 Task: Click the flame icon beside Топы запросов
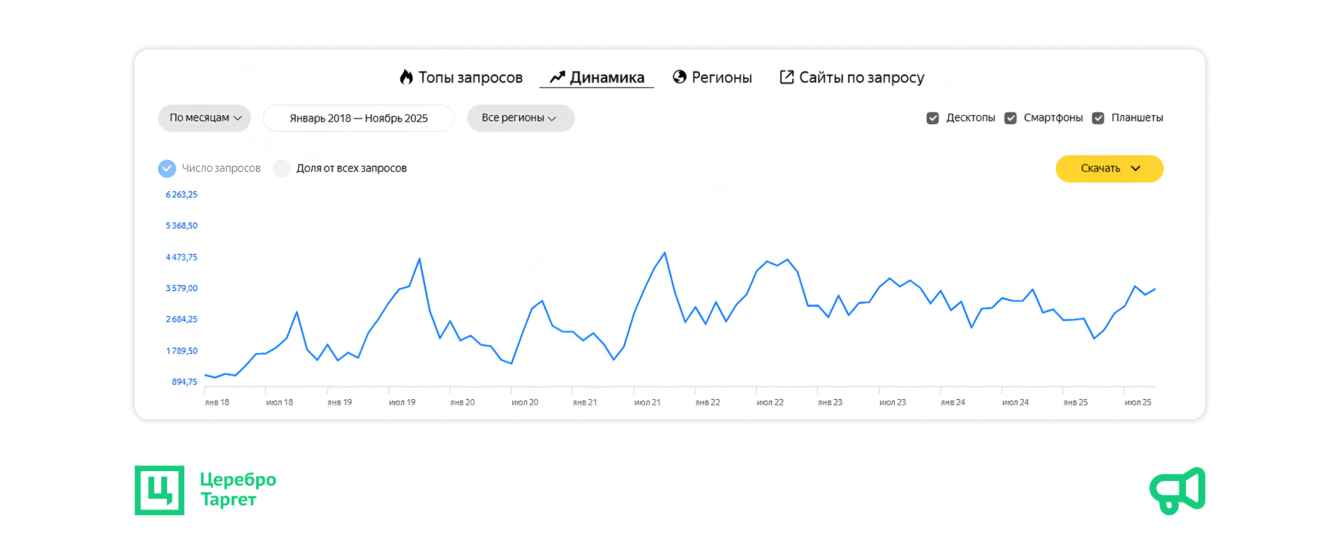[406, 77]
